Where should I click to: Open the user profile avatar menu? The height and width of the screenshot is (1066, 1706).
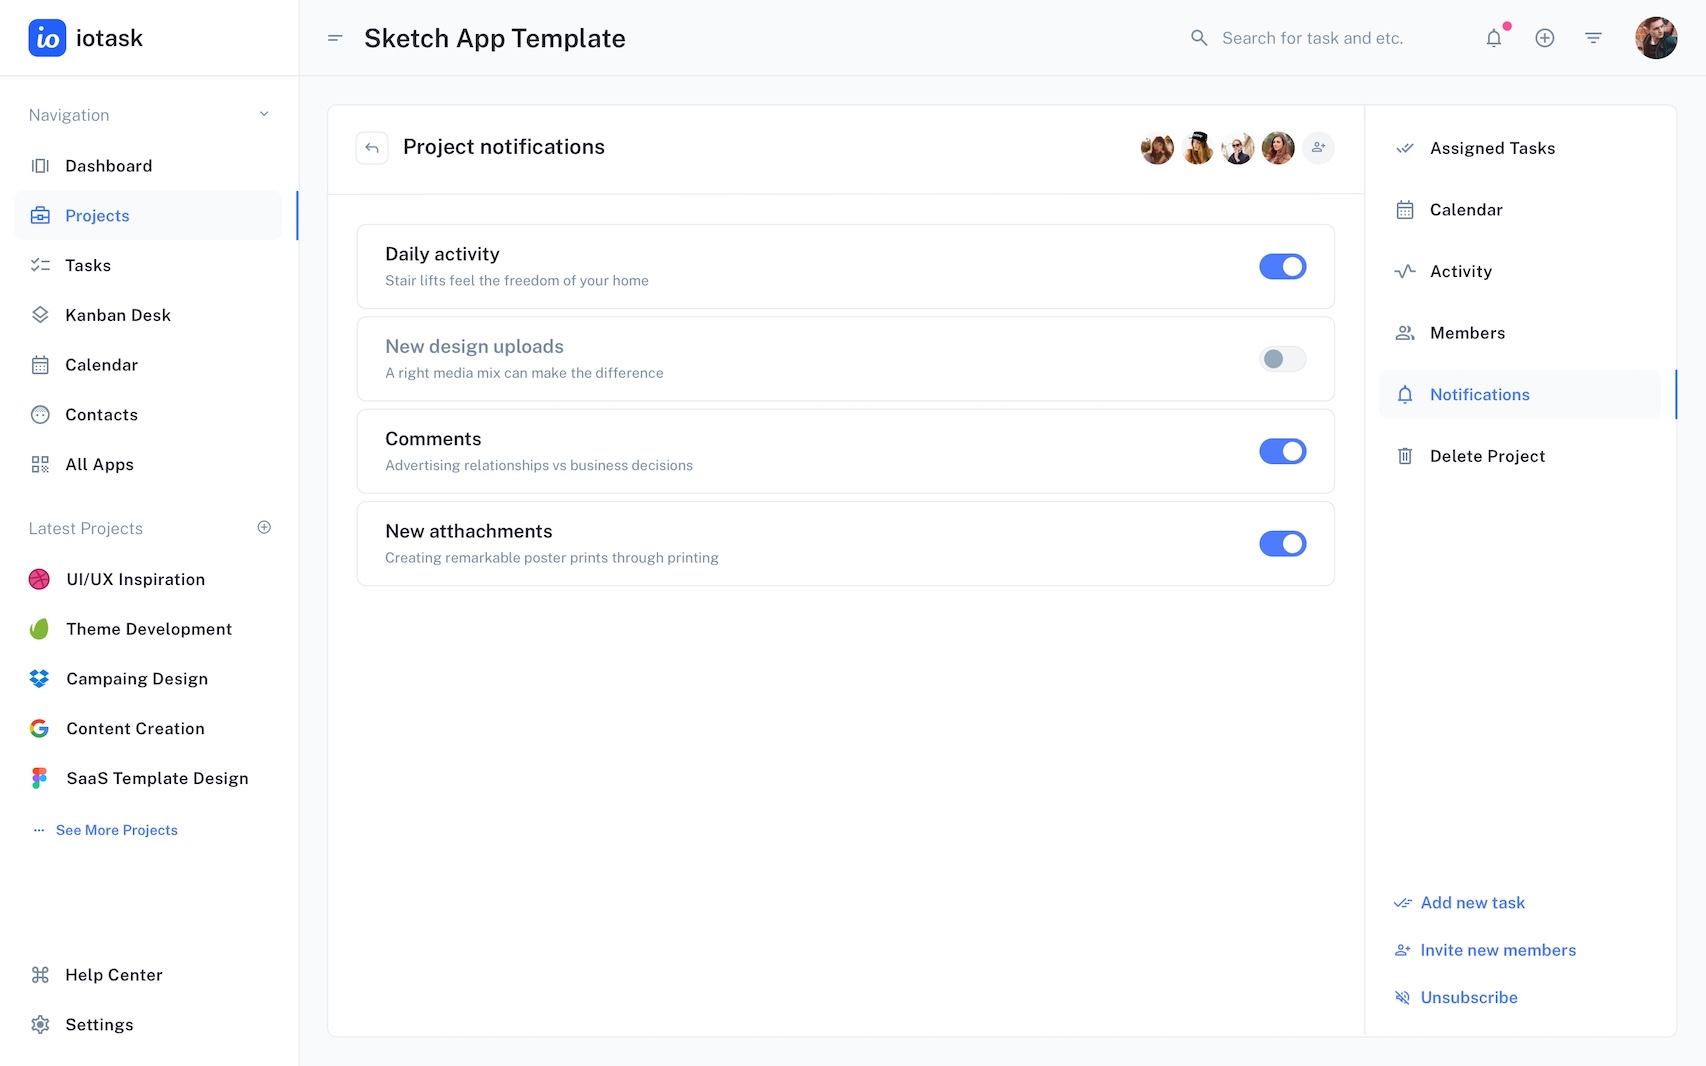pos(1655,38)
